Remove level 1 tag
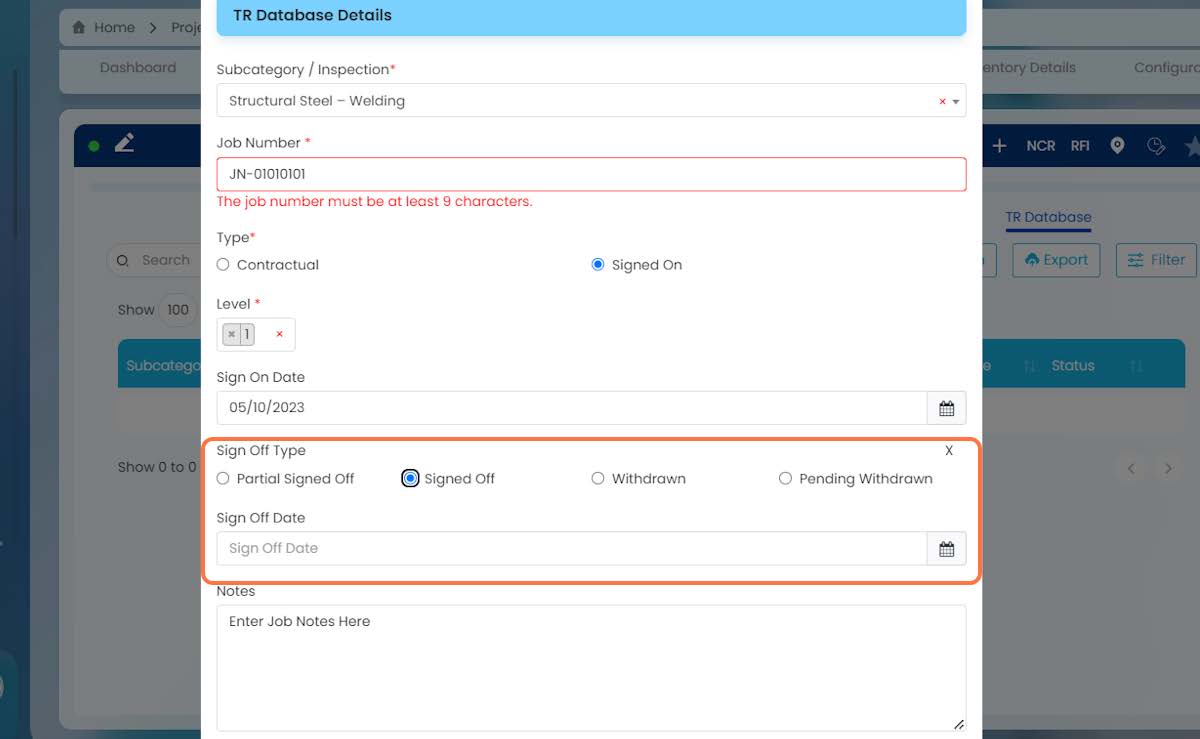 [232, 334]
